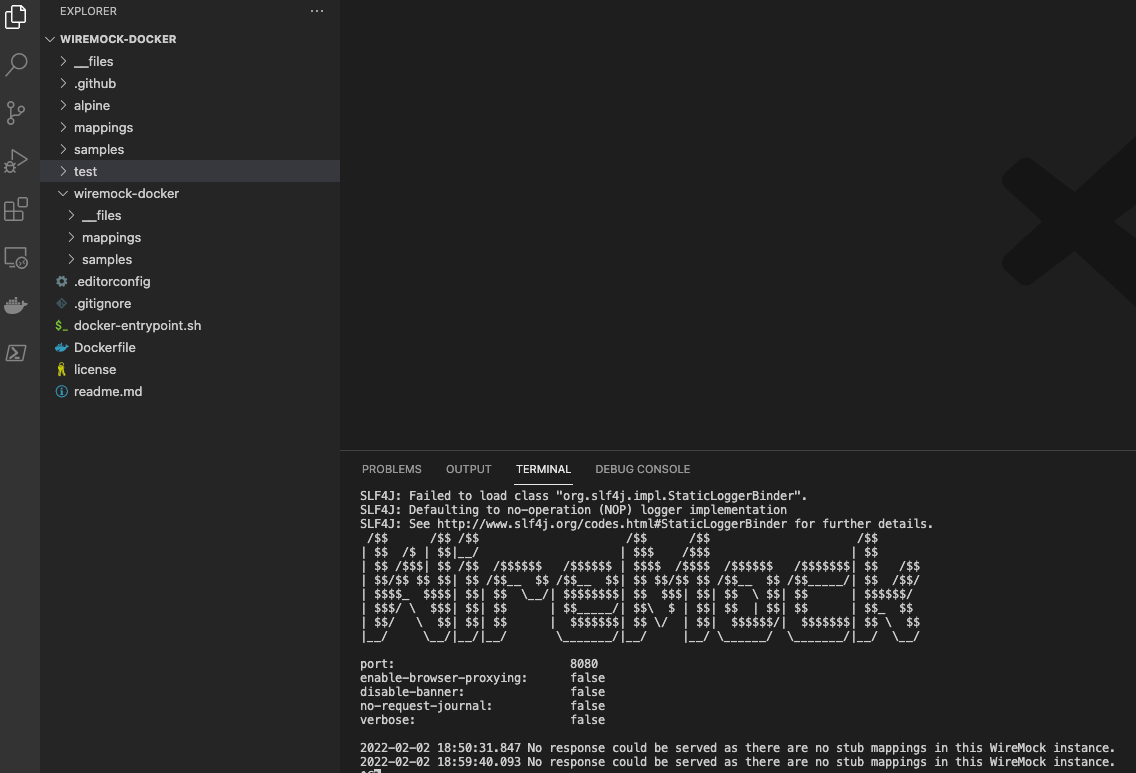Switch to the PROBLEMS panel tab

(391, 469)
